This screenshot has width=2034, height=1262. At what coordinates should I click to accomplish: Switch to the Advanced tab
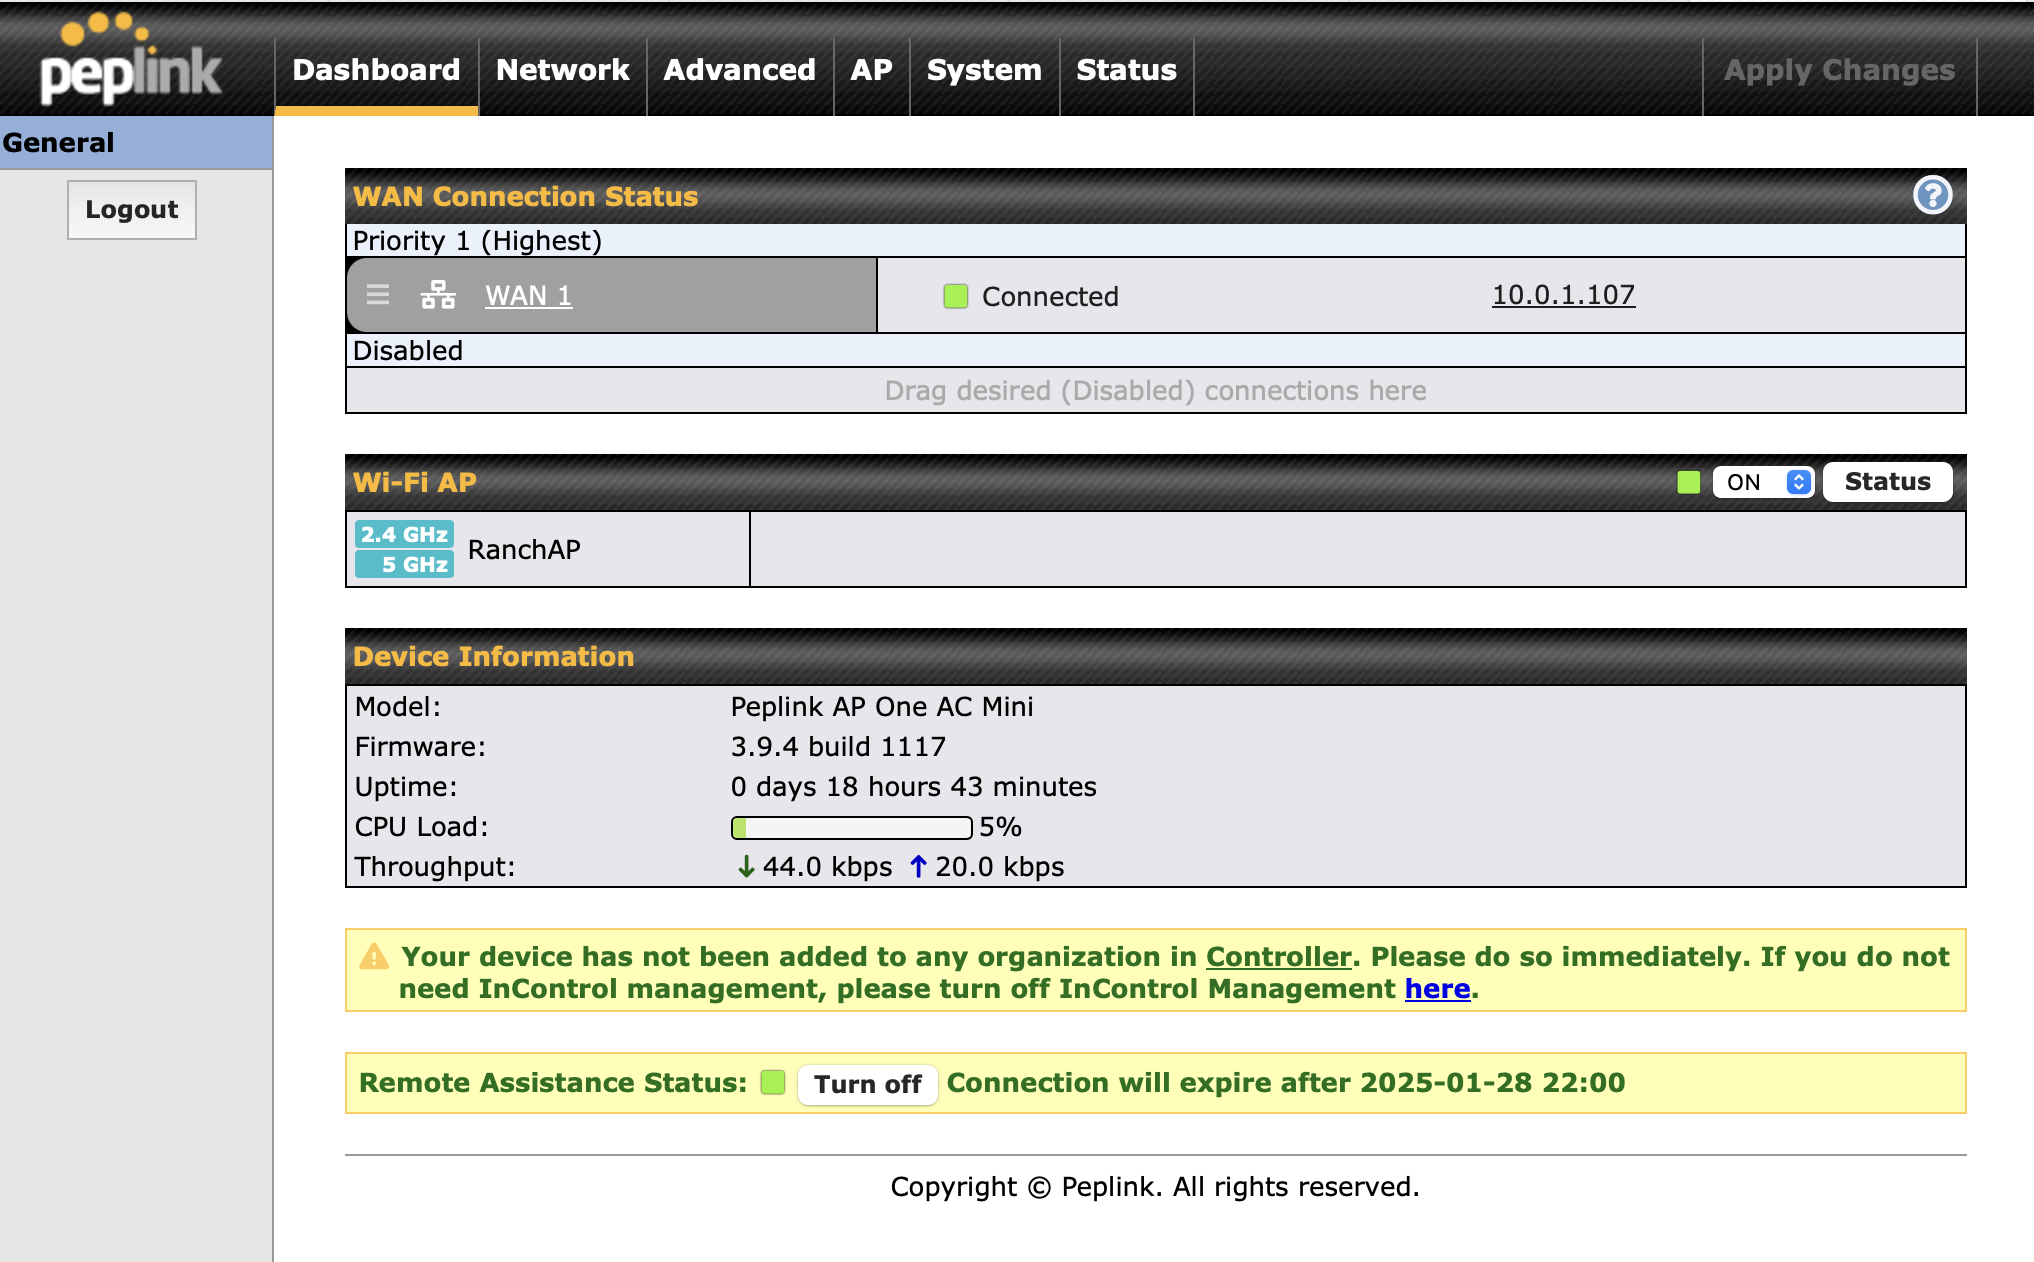739,70
